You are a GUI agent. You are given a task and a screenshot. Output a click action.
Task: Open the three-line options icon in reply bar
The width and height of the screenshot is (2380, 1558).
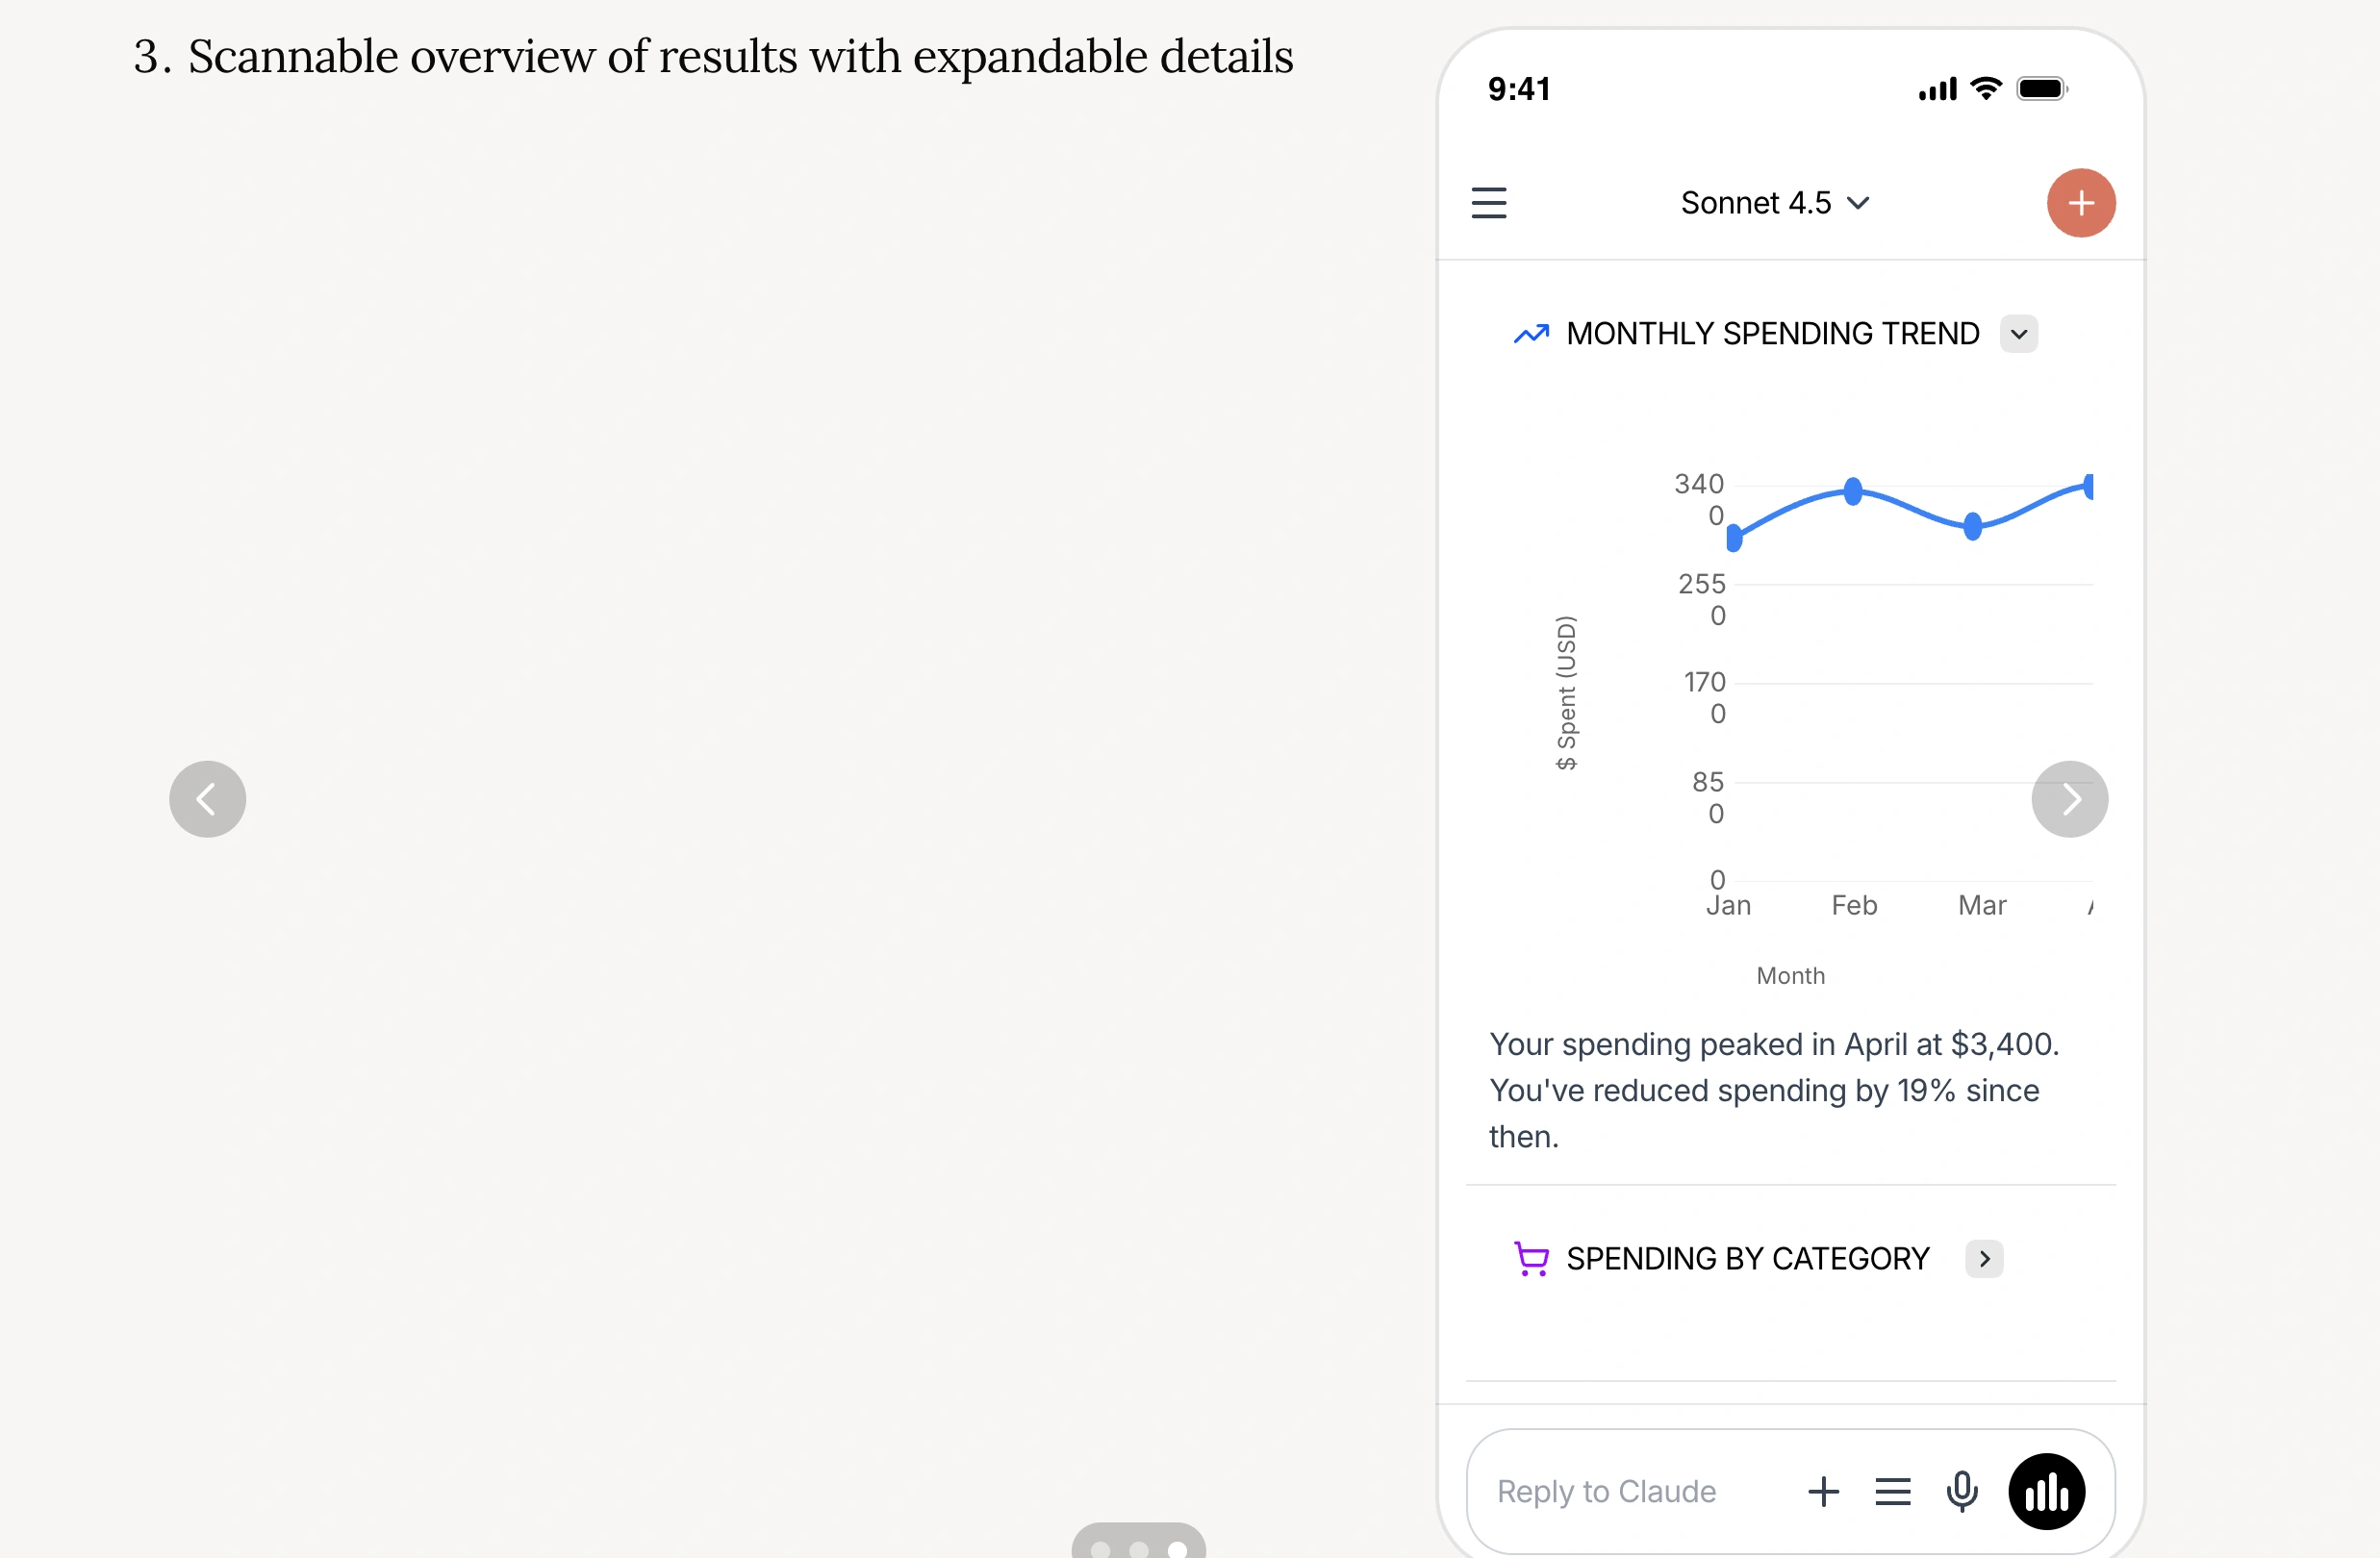pyautogui.click(x=1892, y=1491)
